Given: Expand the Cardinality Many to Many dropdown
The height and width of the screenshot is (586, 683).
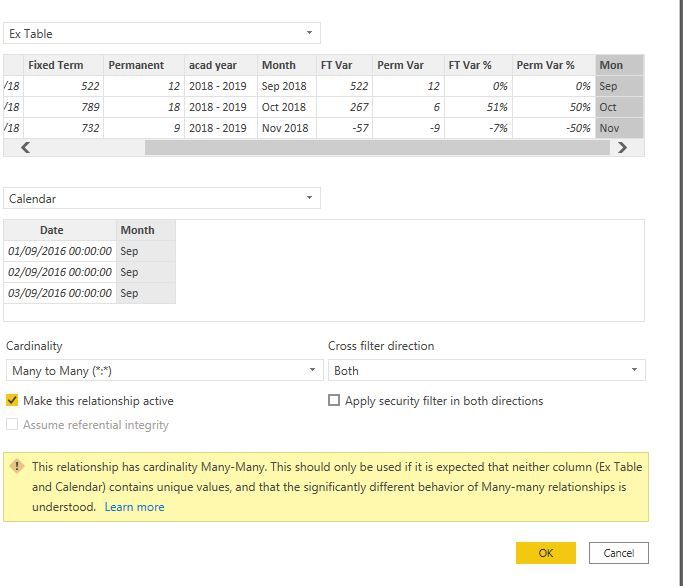Looking at the screenshot, I should pyautogui.click(x=165, y=370).
